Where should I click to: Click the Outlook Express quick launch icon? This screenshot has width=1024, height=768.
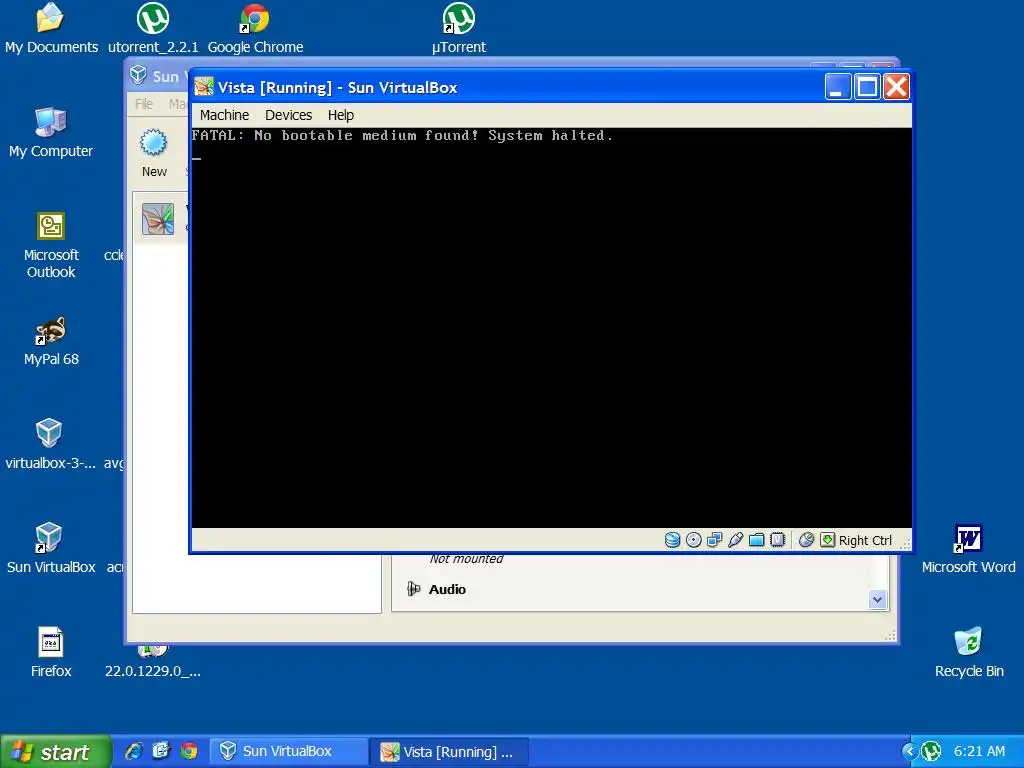161,752
